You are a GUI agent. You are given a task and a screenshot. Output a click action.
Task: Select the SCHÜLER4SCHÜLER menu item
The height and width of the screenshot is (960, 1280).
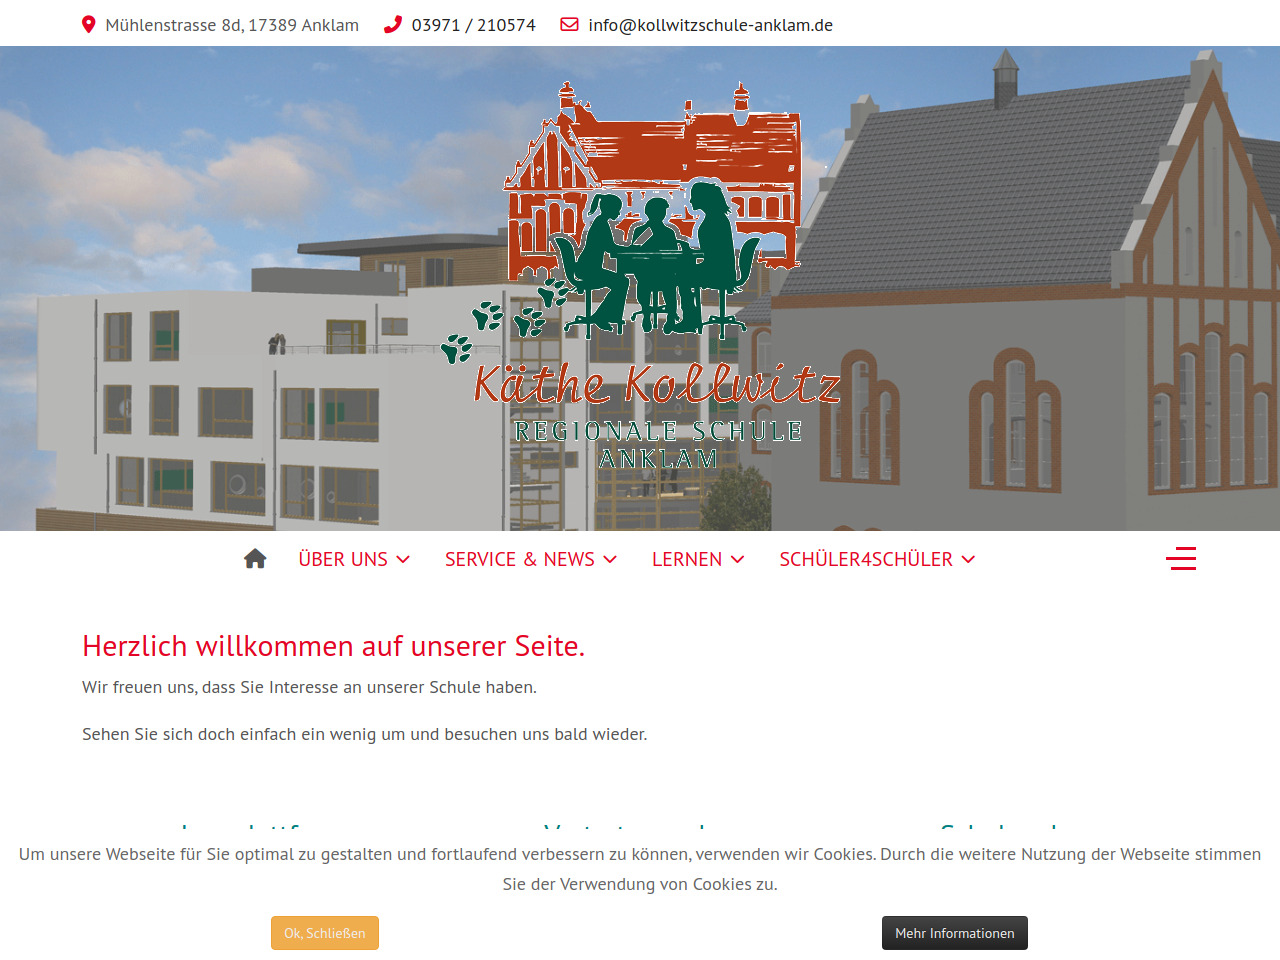tap(865, 560)
